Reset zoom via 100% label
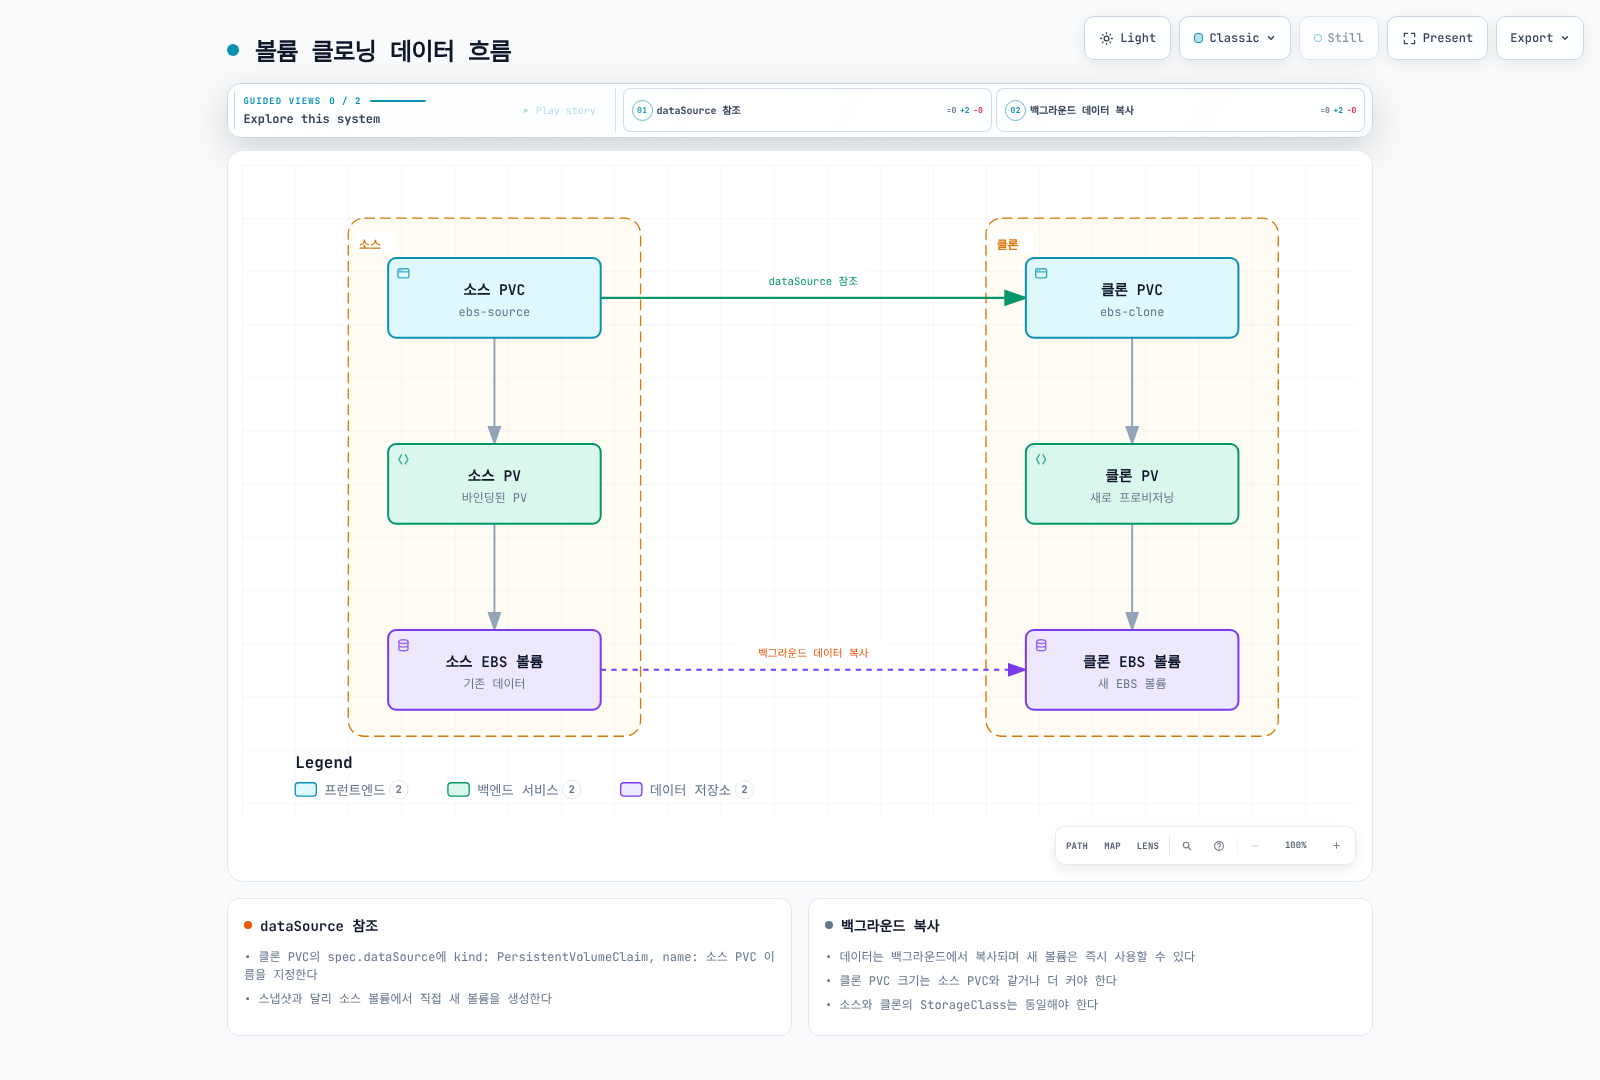 click(x=1296, y=846)
